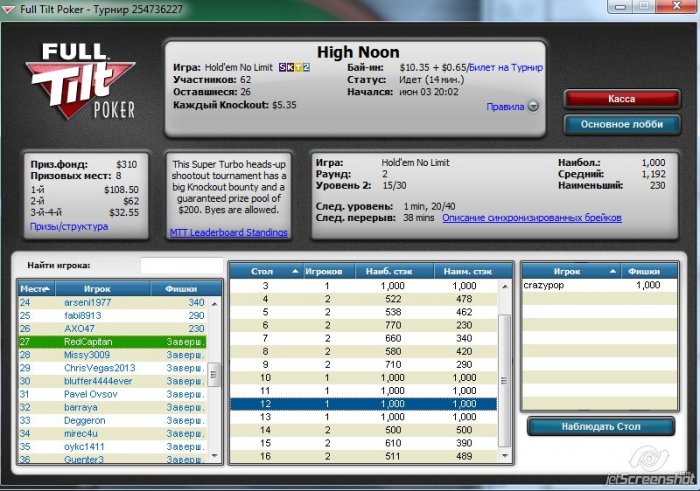Select table 9 row
Viewport: 700px width, 491px height.
click(x=364, y=365)
